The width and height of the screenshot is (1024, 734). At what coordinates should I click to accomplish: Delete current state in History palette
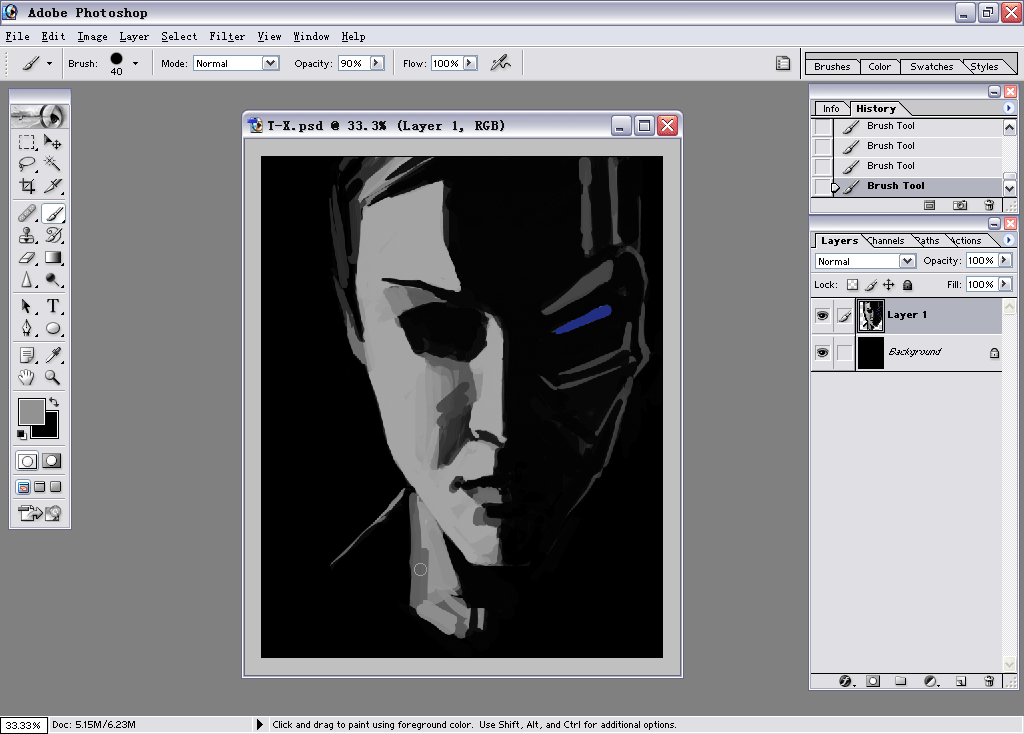tap(989, 205)
